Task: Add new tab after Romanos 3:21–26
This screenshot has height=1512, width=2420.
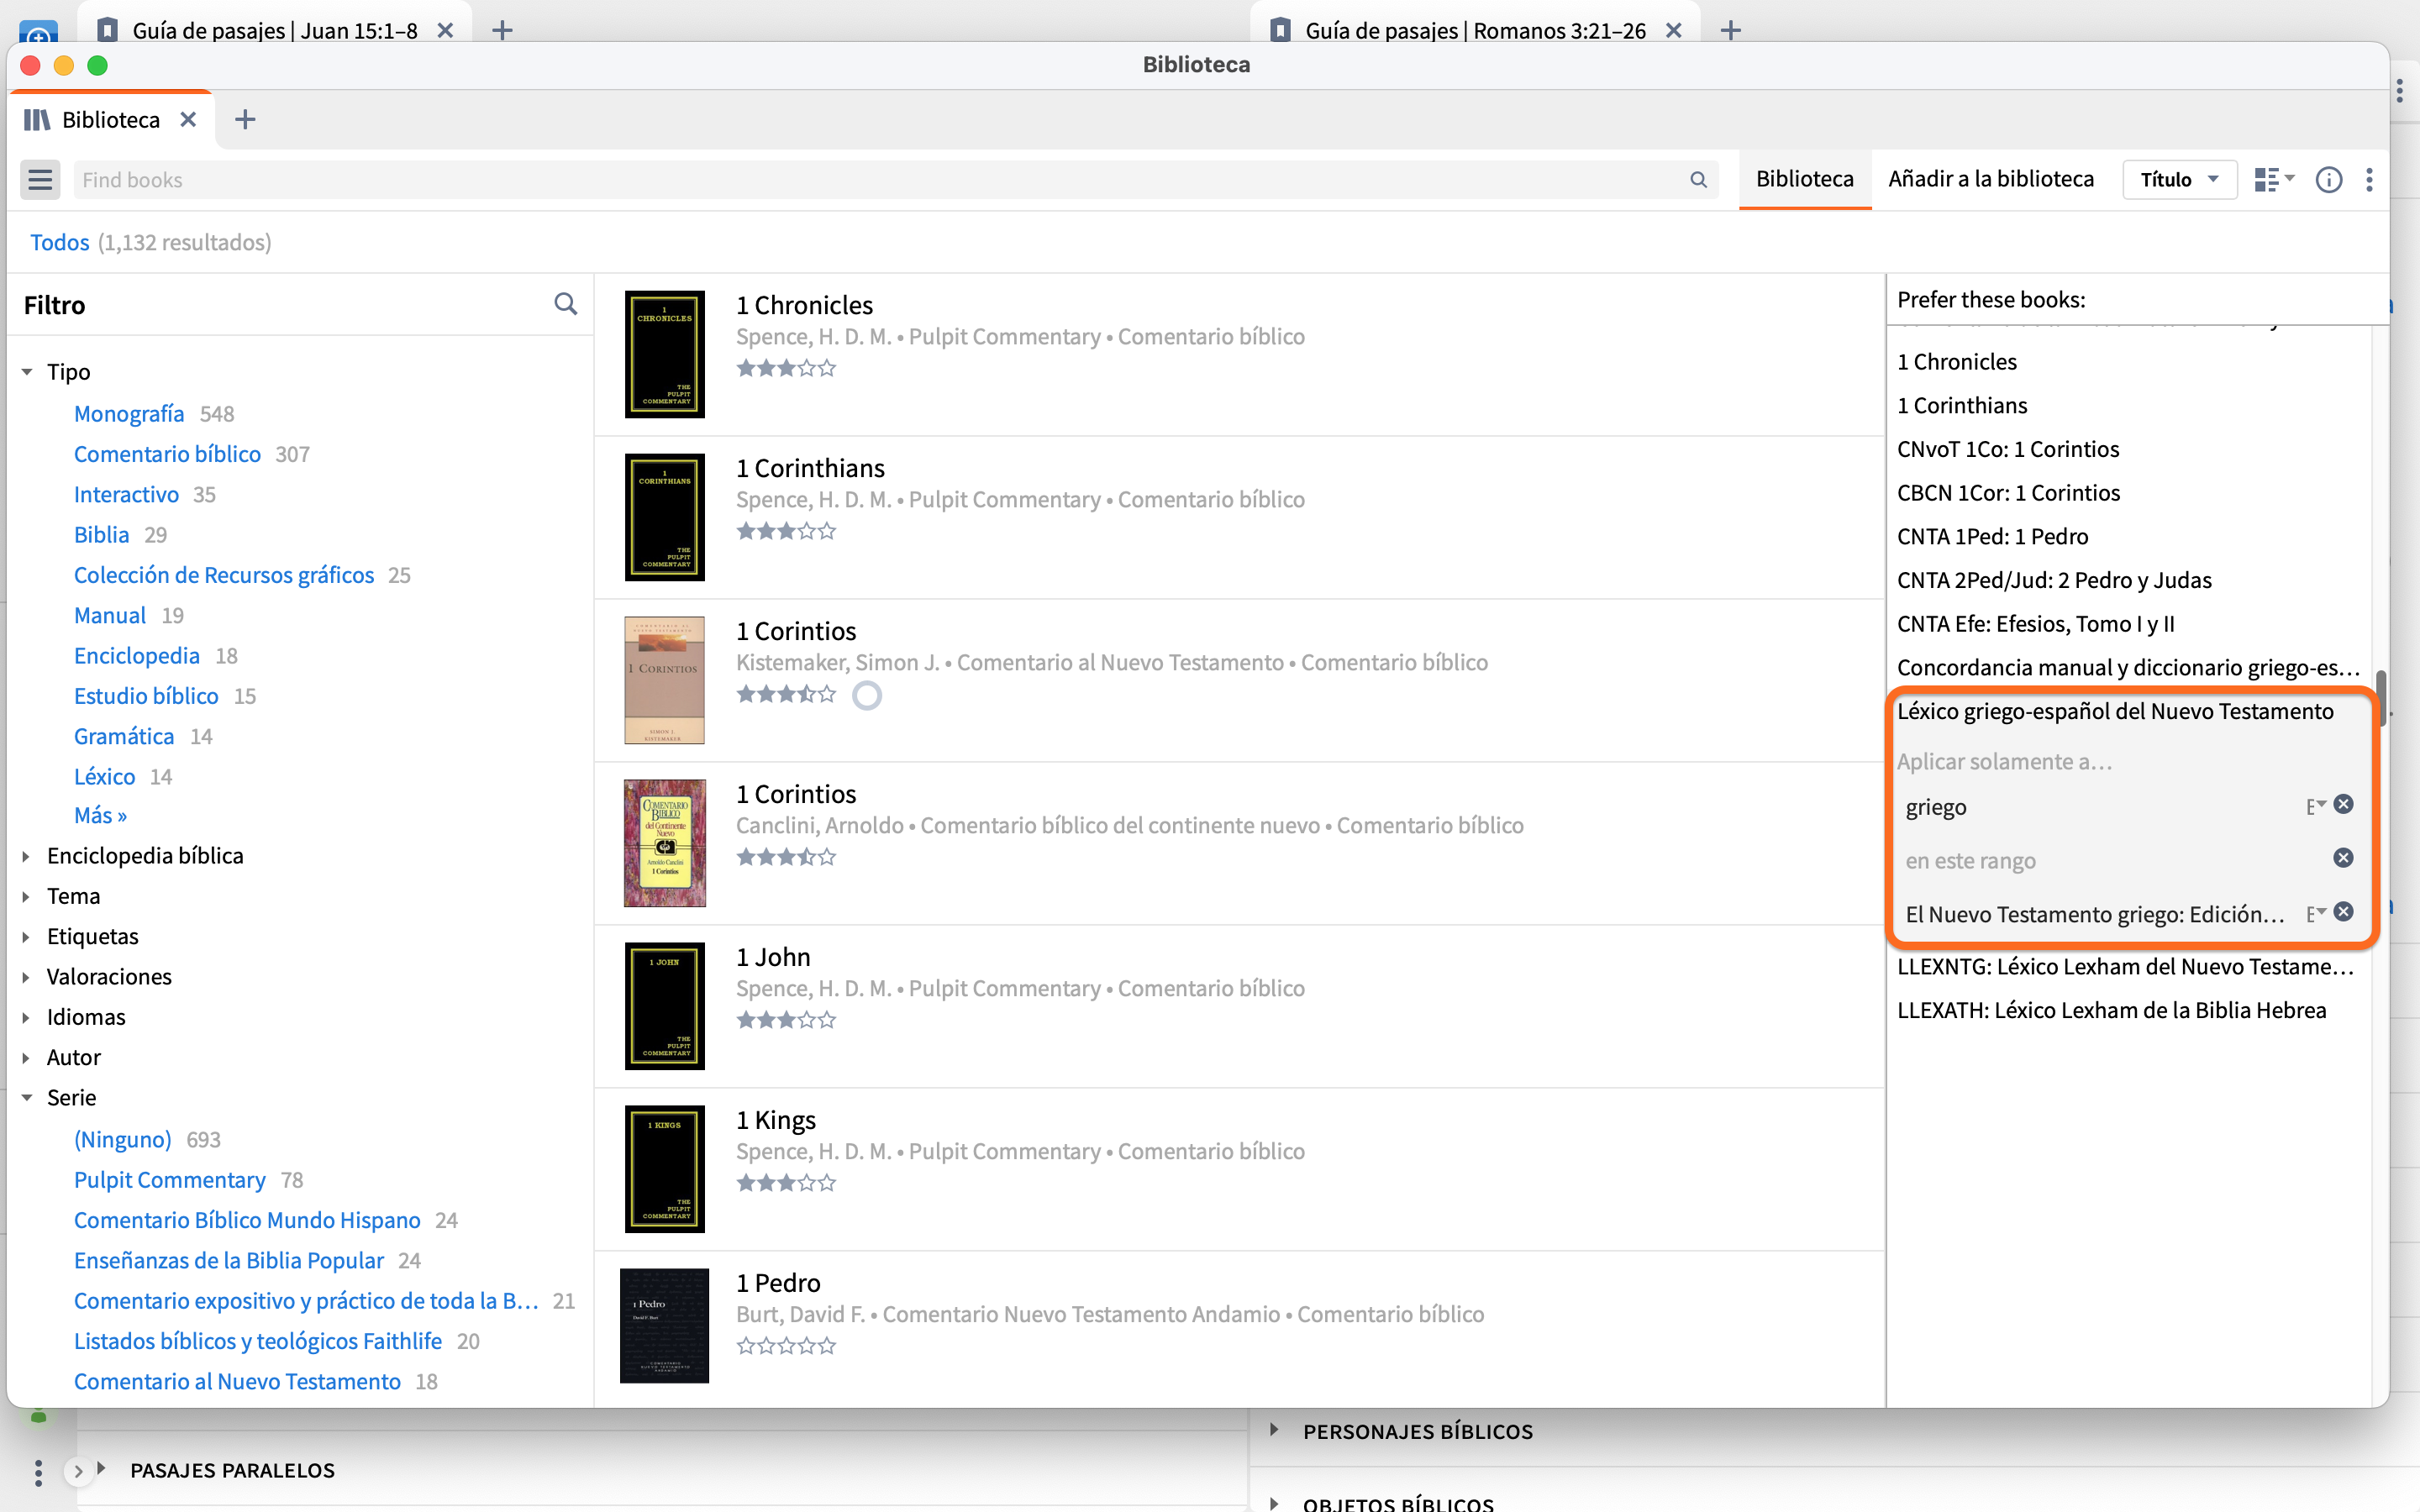Action: click(1731, 30)
